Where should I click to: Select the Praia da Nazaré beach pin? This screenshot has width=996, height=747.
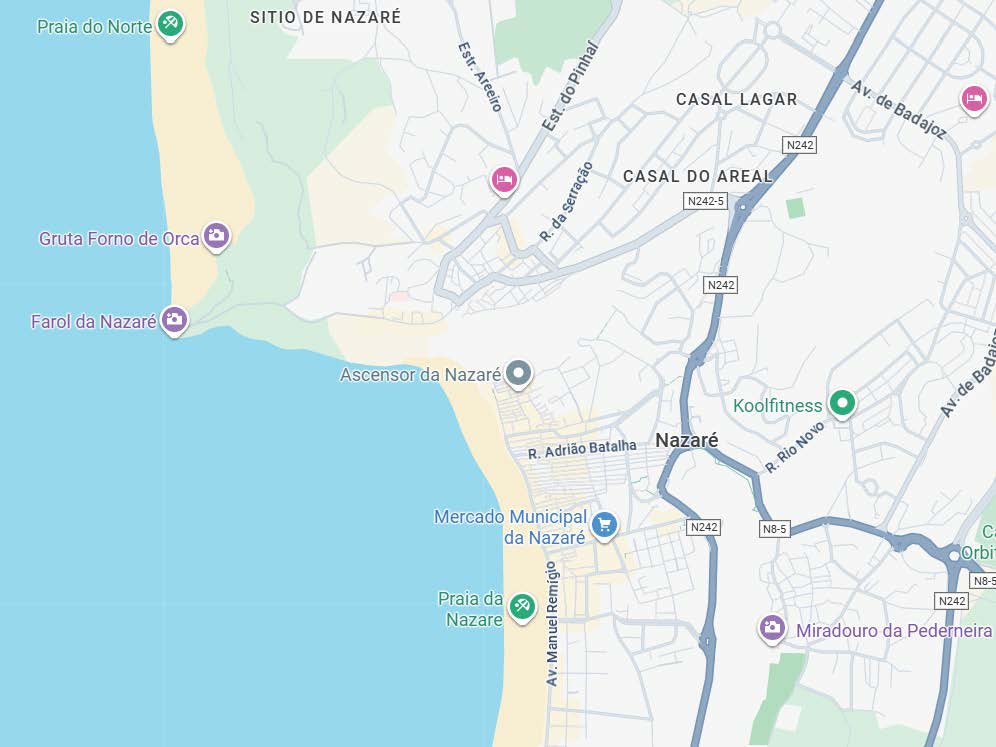click(522, 607)
